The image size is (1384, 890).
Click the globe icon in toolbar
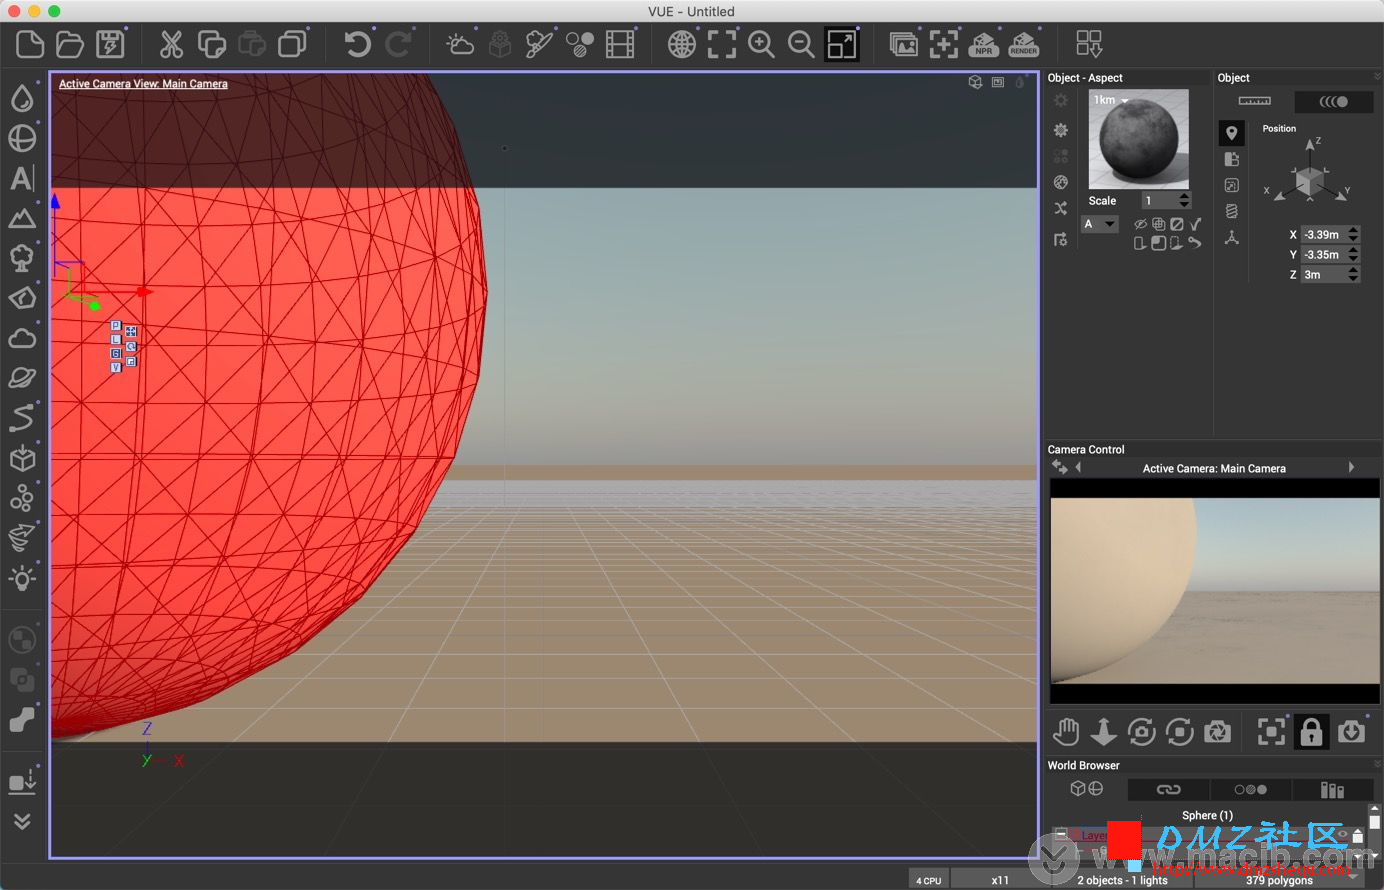coord(682,44)
